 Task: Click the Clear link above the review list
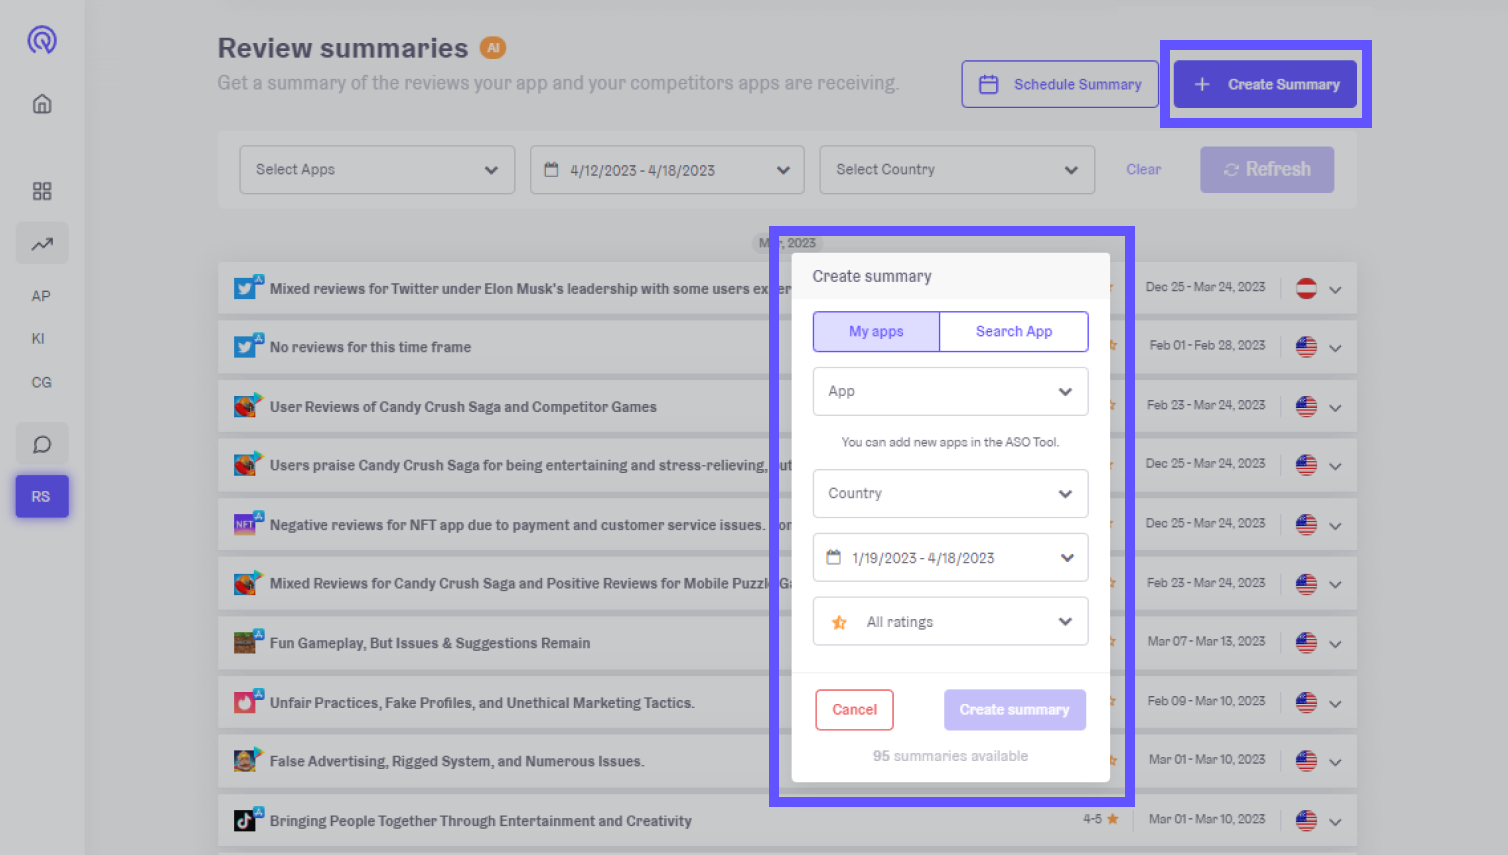[x=1143, y=169]
